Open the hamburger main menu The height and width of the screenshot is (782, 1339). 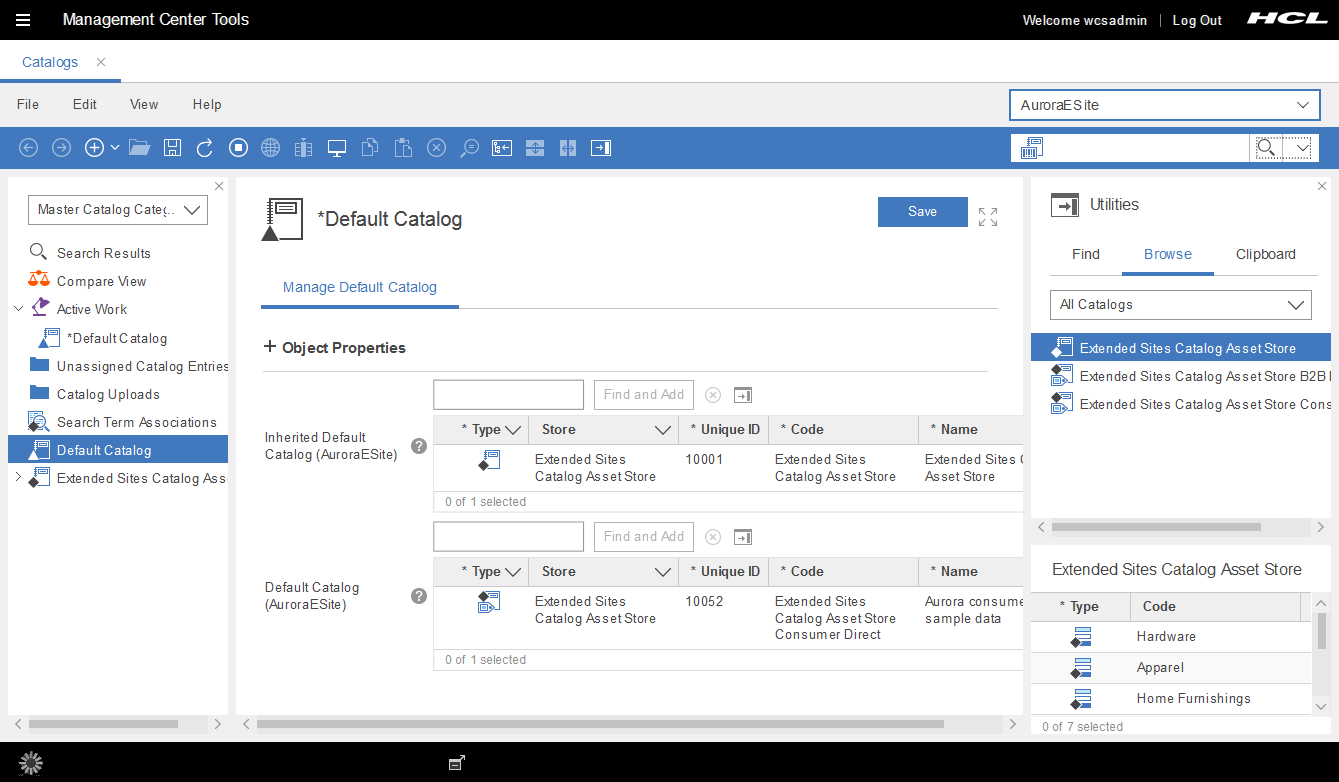[x=22, y=20]
